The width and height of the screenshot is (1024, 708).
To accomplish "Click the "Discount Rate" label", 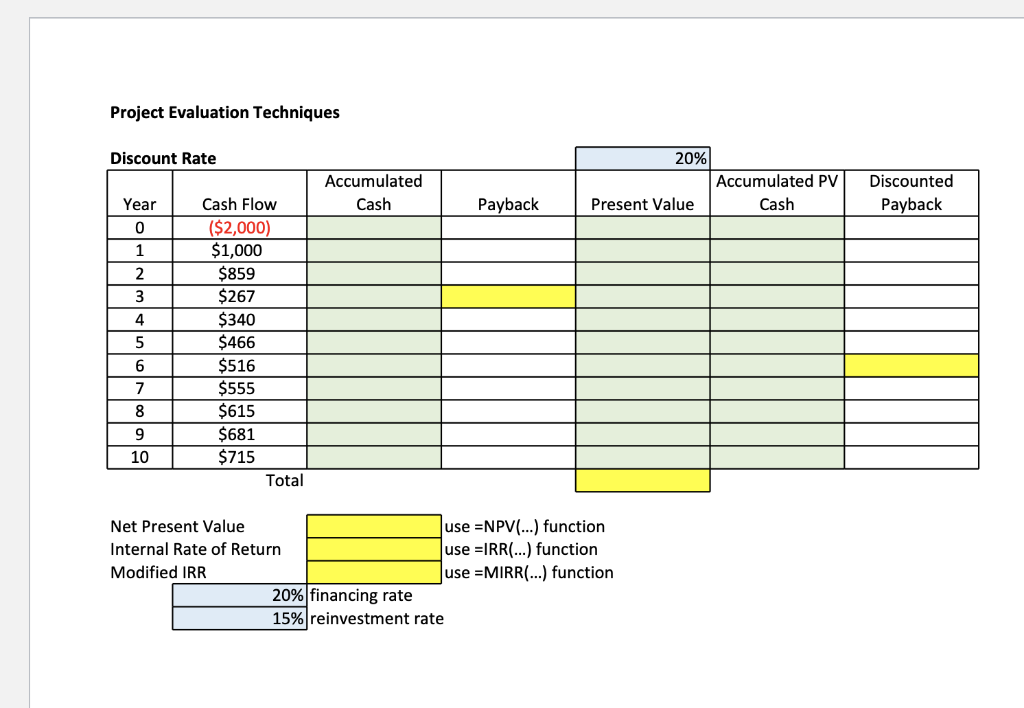I will click(x=163, y=159).
